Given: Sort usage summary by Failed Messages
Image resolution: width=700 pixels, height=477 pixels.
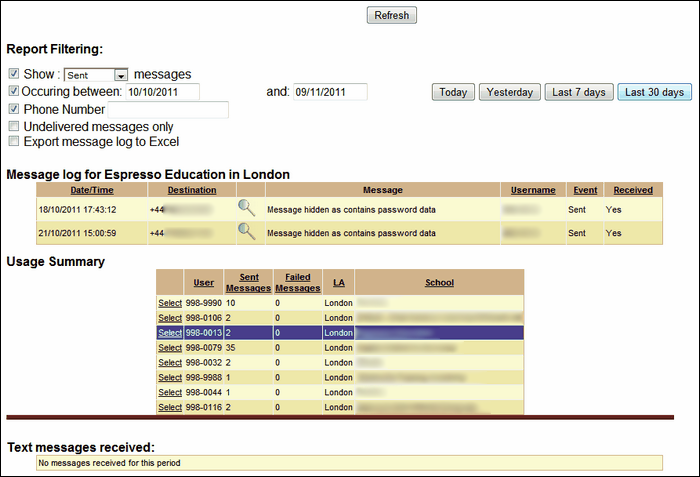Looking at the screenshot, I should [298, 283].
